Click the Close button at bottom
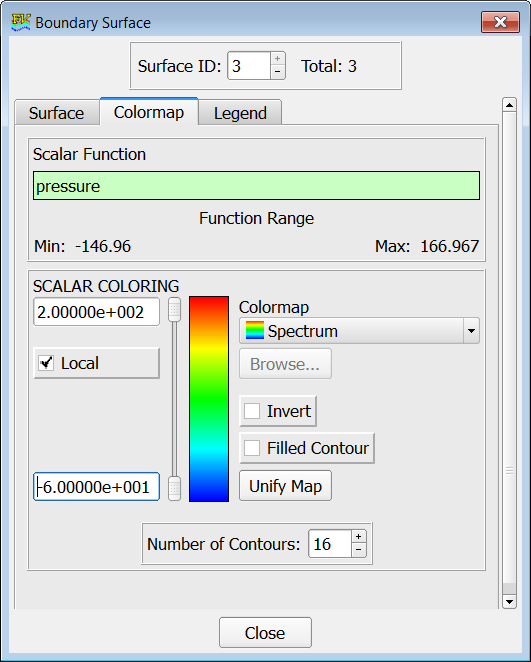 (265, 632)
